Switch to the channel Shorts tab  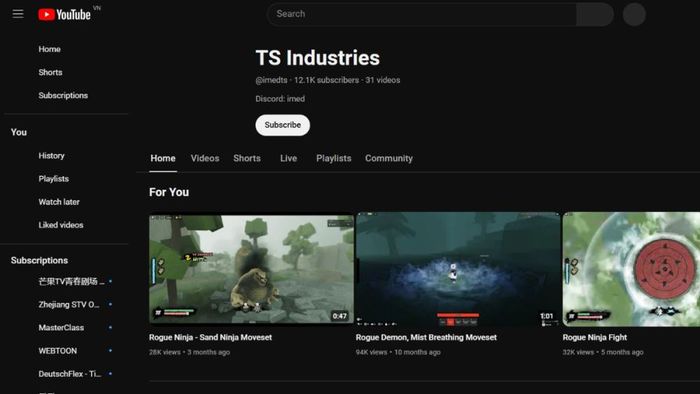click(247, 158)
